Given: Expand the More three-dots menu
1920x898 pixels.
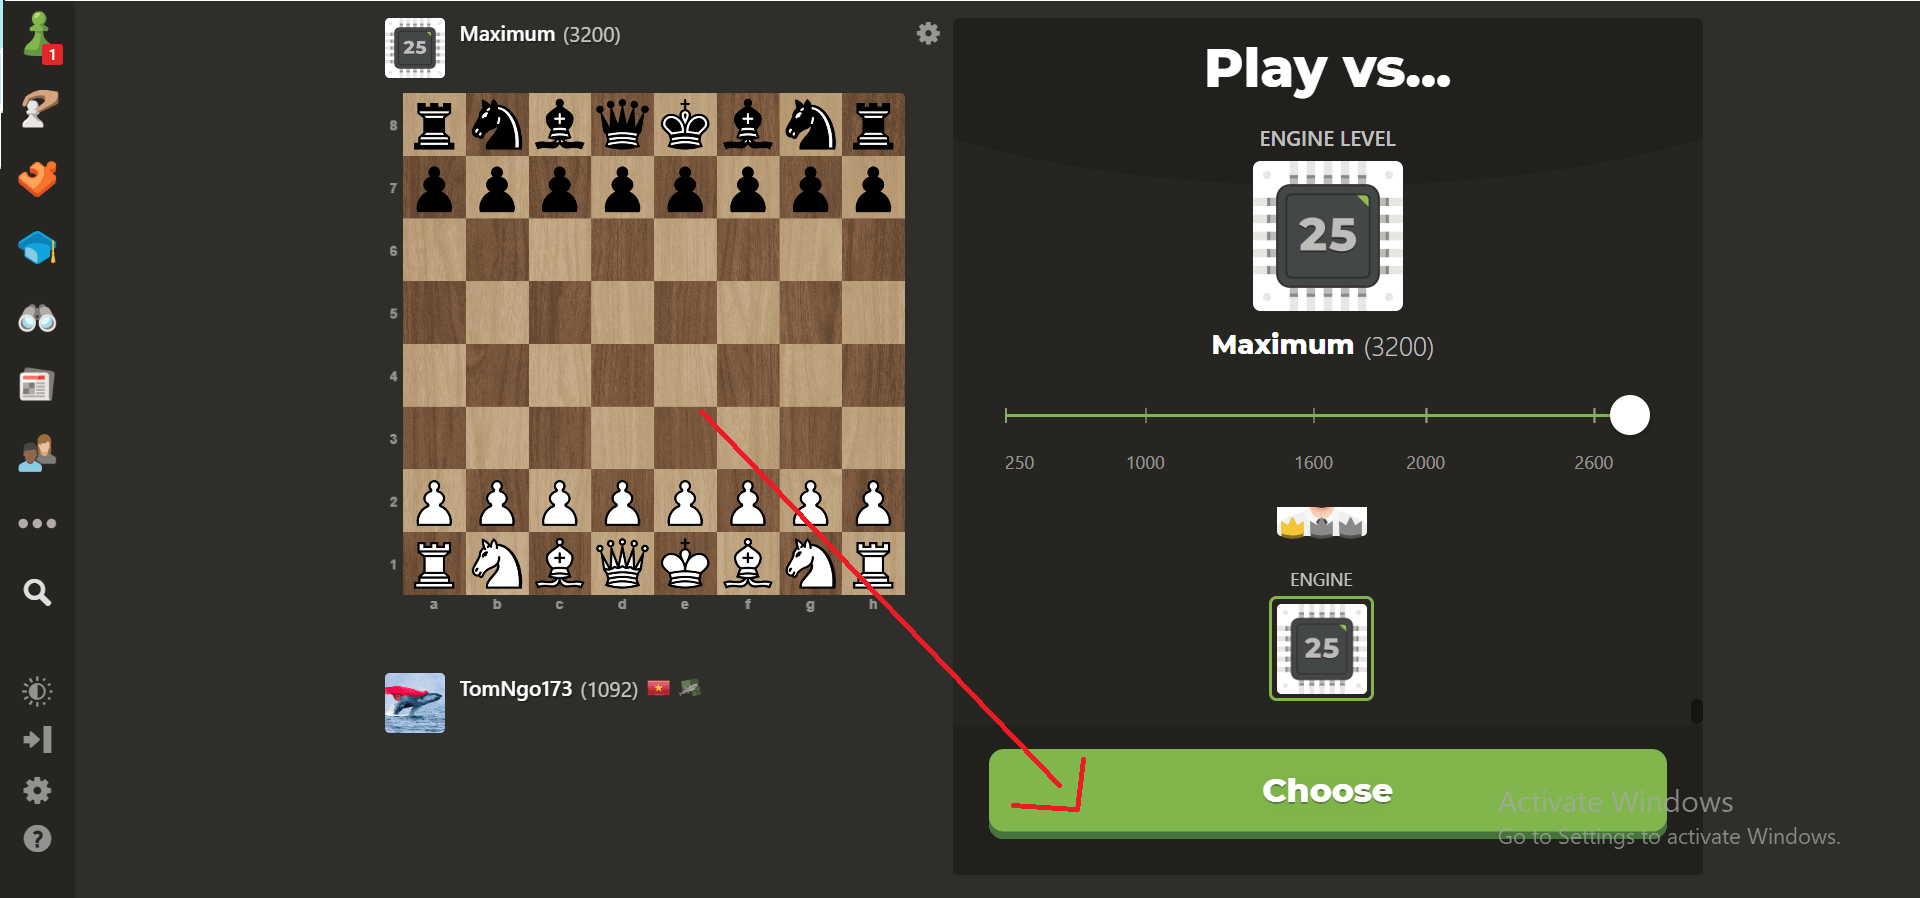Looking at the screenshot, I should click(x=37, y=523).
